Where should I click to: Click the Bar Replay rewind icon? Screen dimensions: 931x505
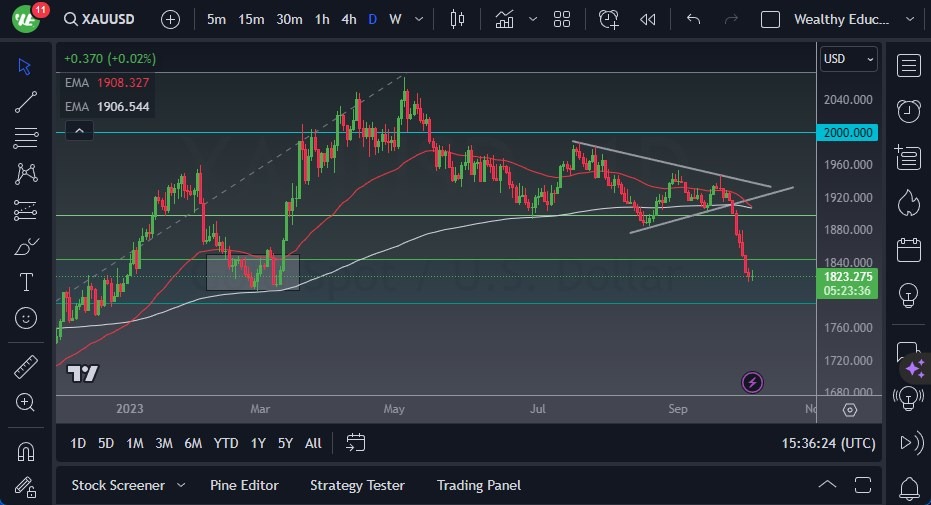[x=648, y=19]
